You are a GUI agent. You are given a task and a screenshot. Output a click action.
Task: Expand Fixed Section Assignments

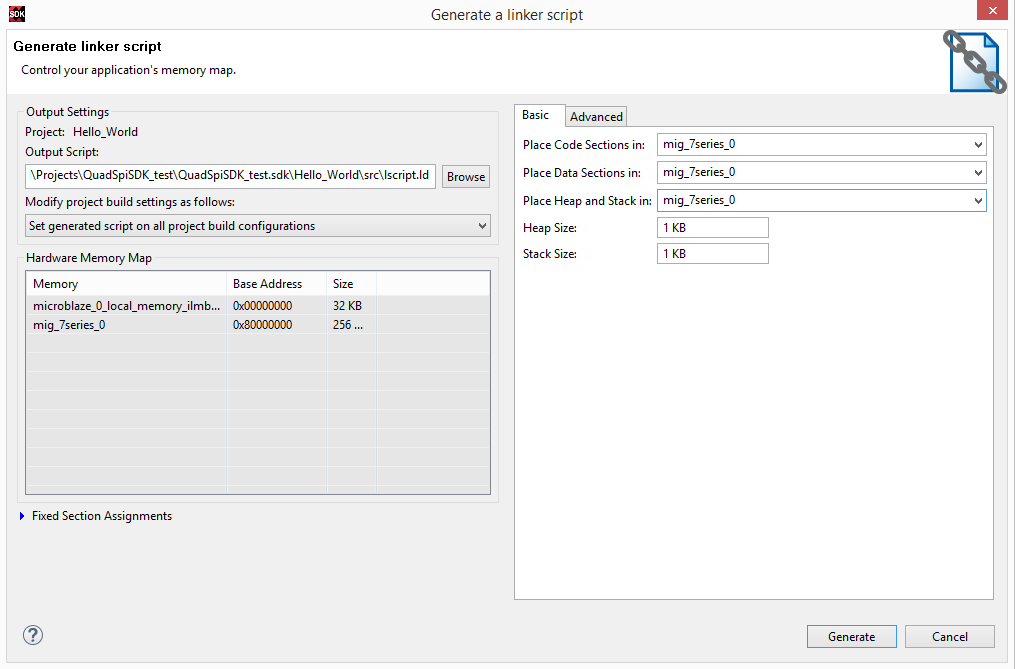(22, 516)
